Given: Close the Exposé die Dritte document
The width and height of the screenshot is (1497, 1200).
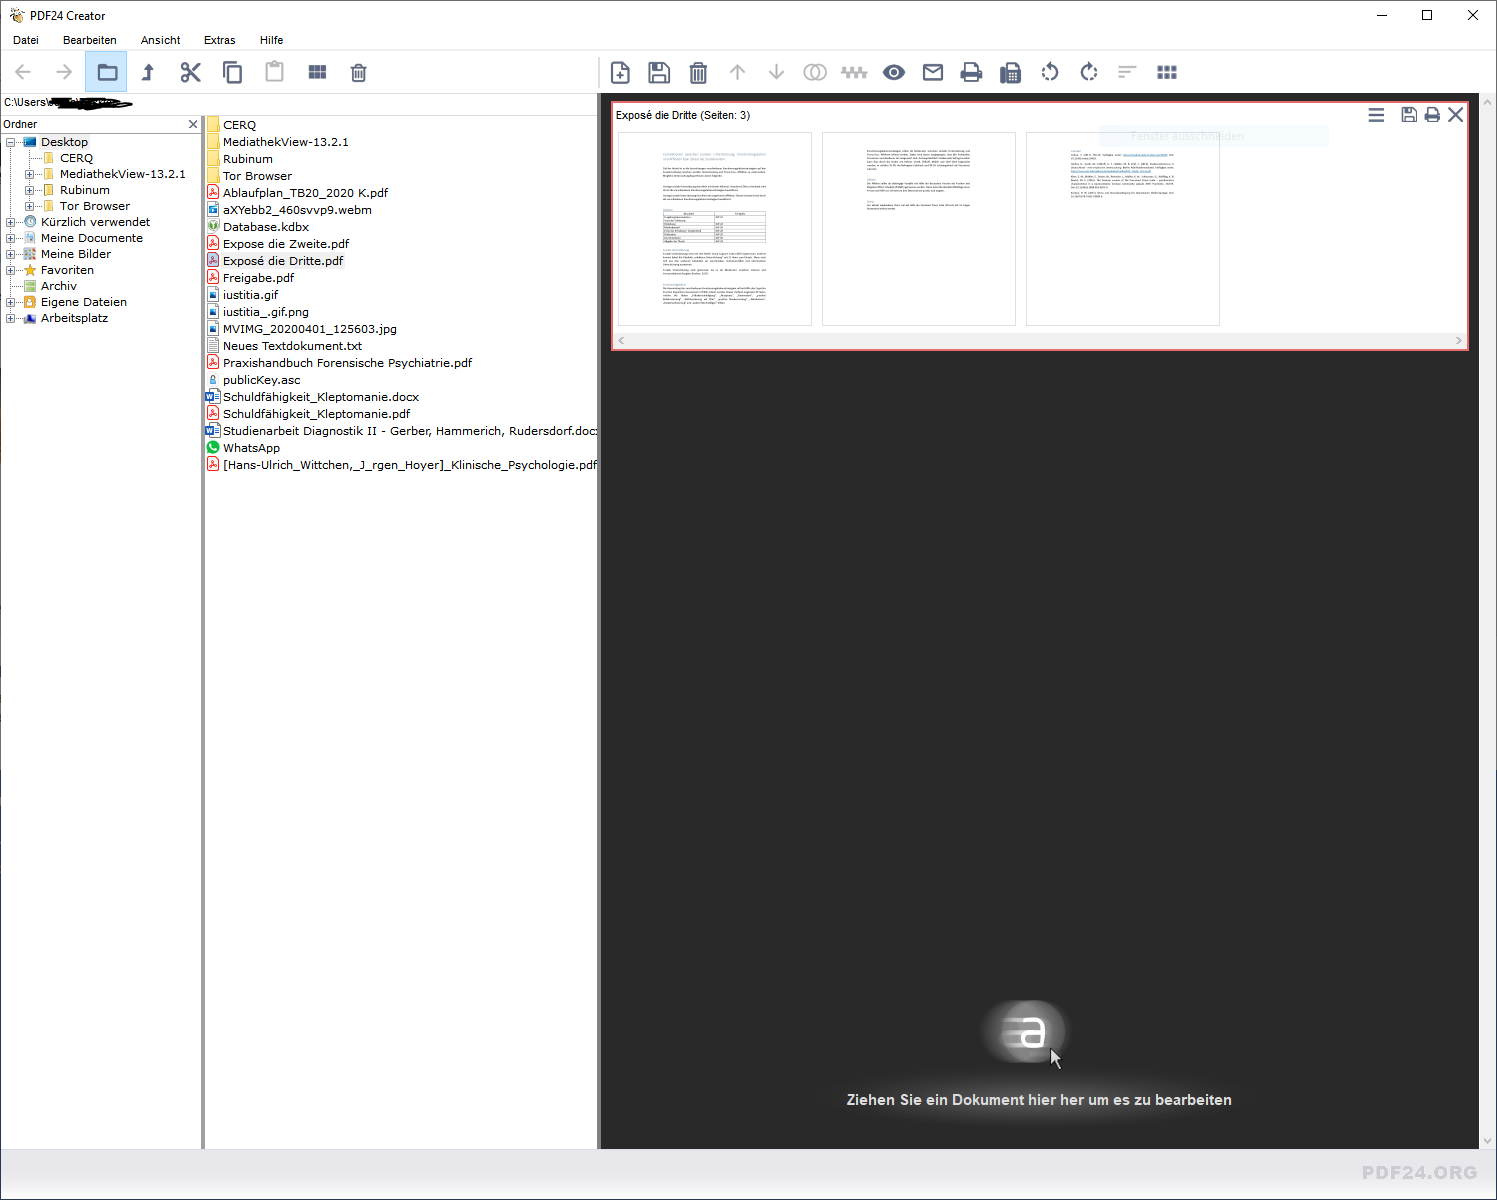Looking at the screenshot, I should [1456, 115].
